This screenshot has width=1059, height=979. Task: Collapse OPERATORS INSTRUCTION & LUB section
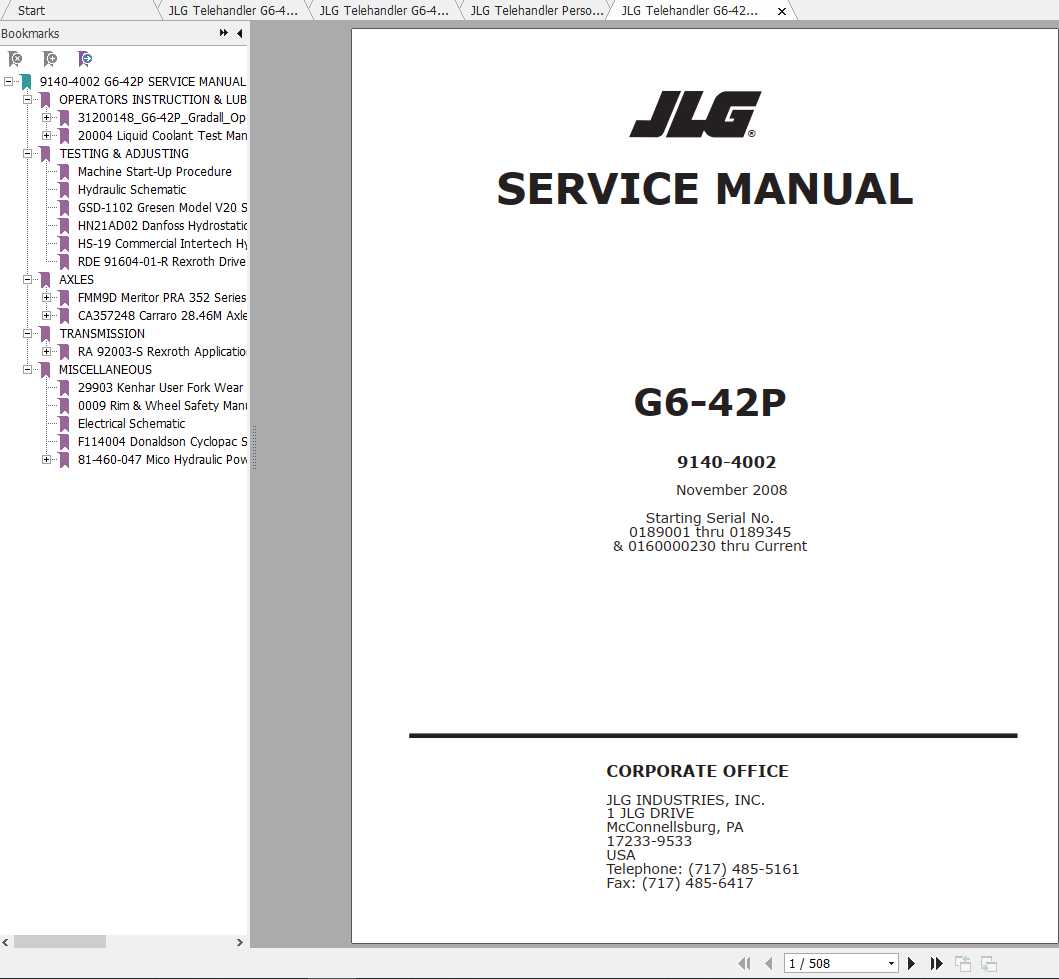(x=28, y=99)
